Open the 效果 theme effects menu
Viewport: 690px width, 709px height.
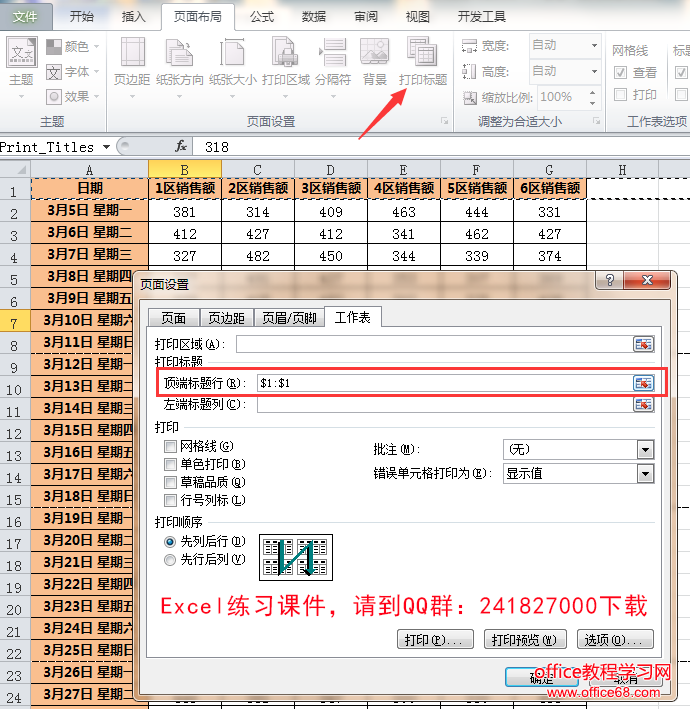click(x=72, y=96)
